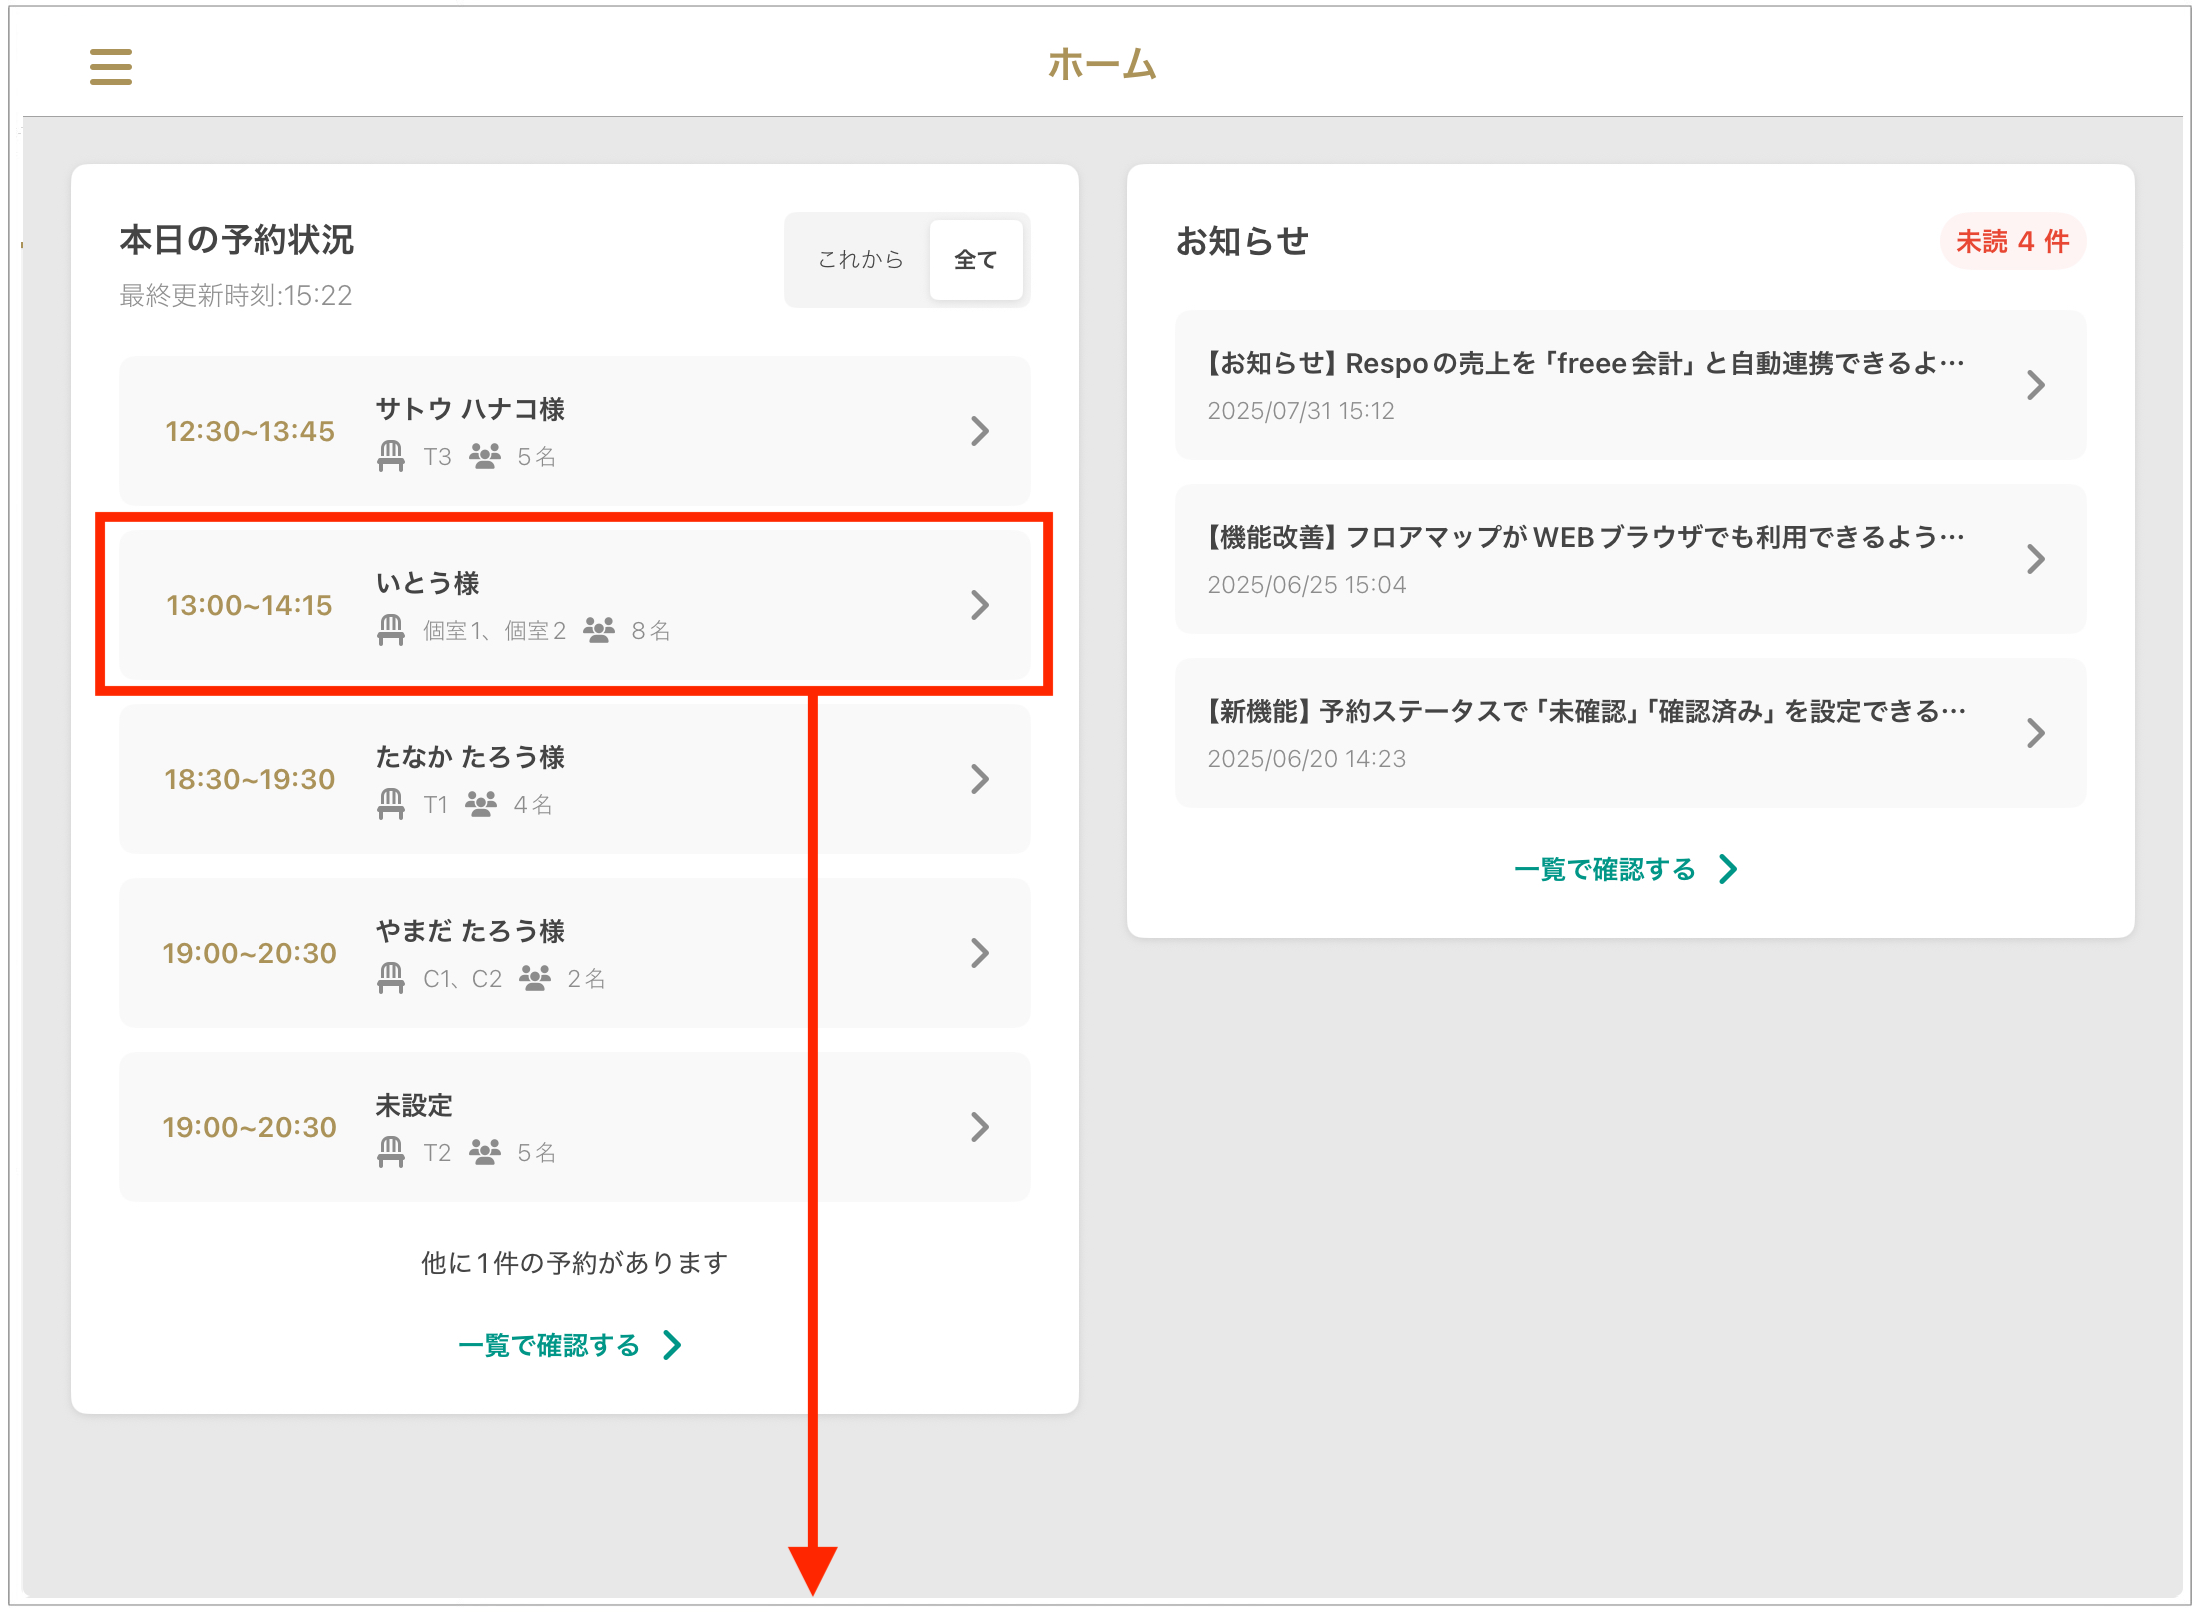The width and height of the screenshot is (2198, 1612).
Task: Expand たなか たろう reservation arrow
Action: tap(980, 779)
